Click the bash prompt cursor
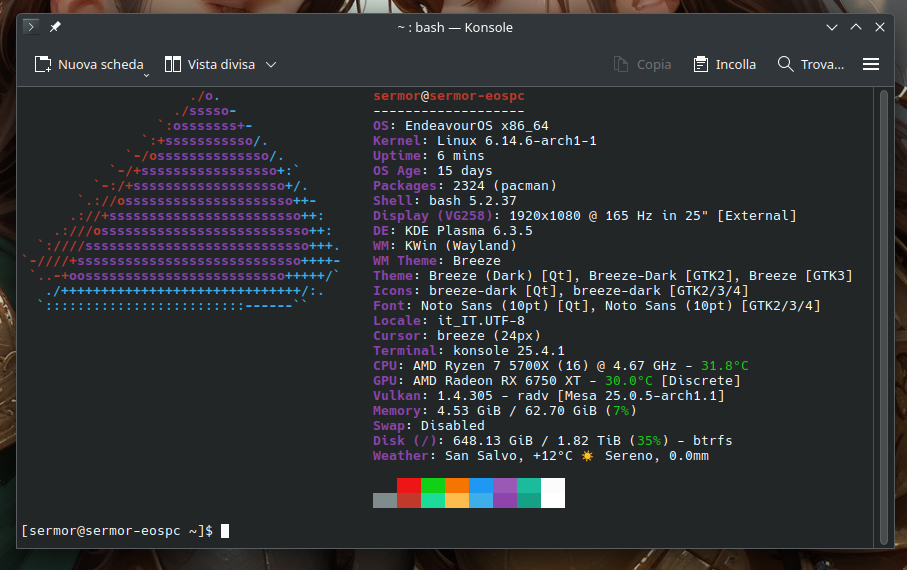The image size is (907, 570). [x=225, y=531]
